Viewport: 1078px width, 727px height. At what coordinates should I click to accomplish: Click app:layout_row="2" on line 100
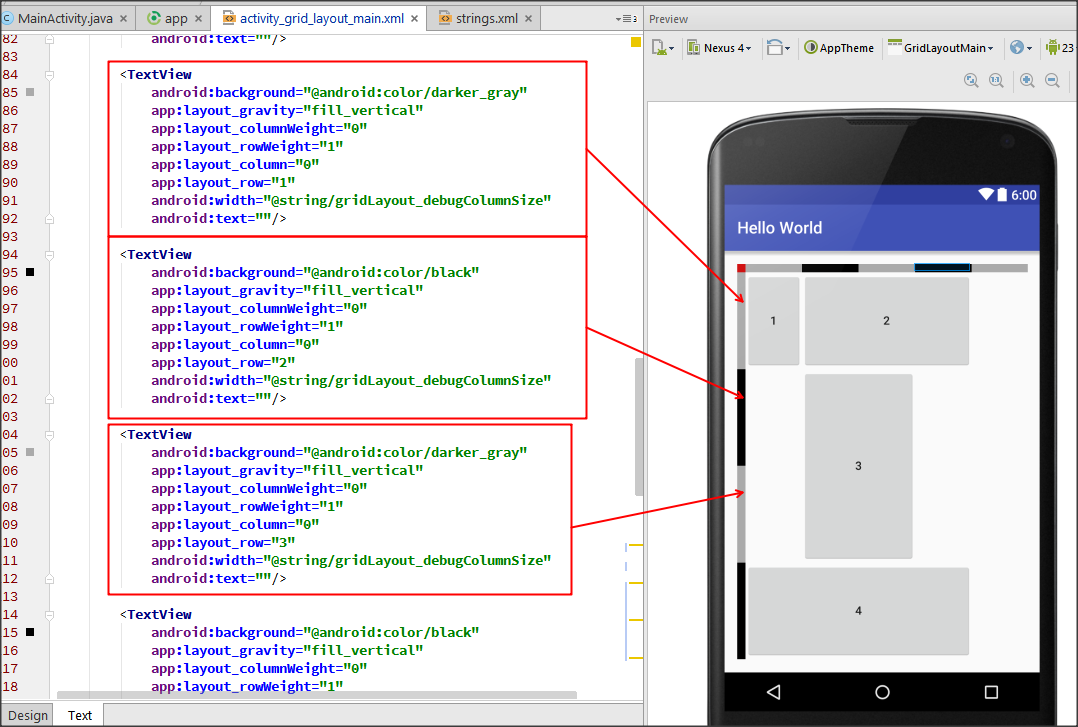point(223,362)
